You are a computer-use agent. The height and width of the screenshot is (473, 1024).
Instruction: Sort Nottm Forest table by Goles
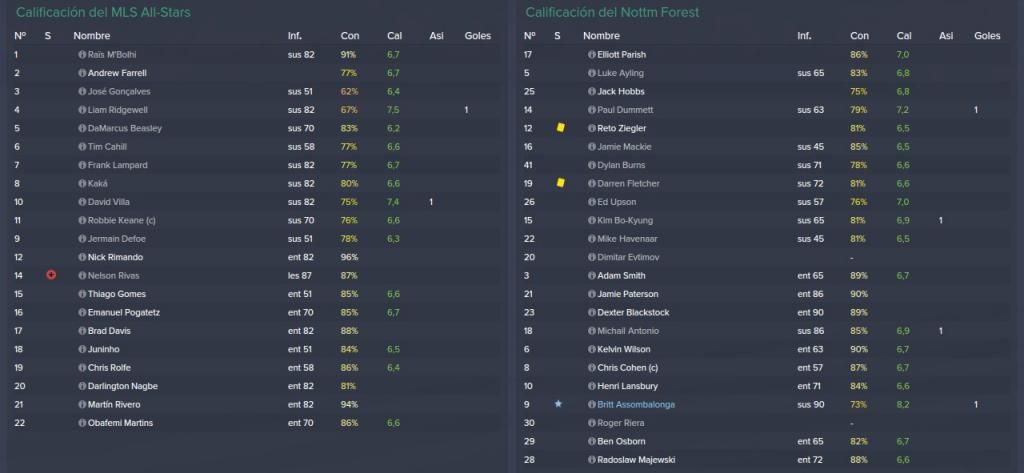987,36
